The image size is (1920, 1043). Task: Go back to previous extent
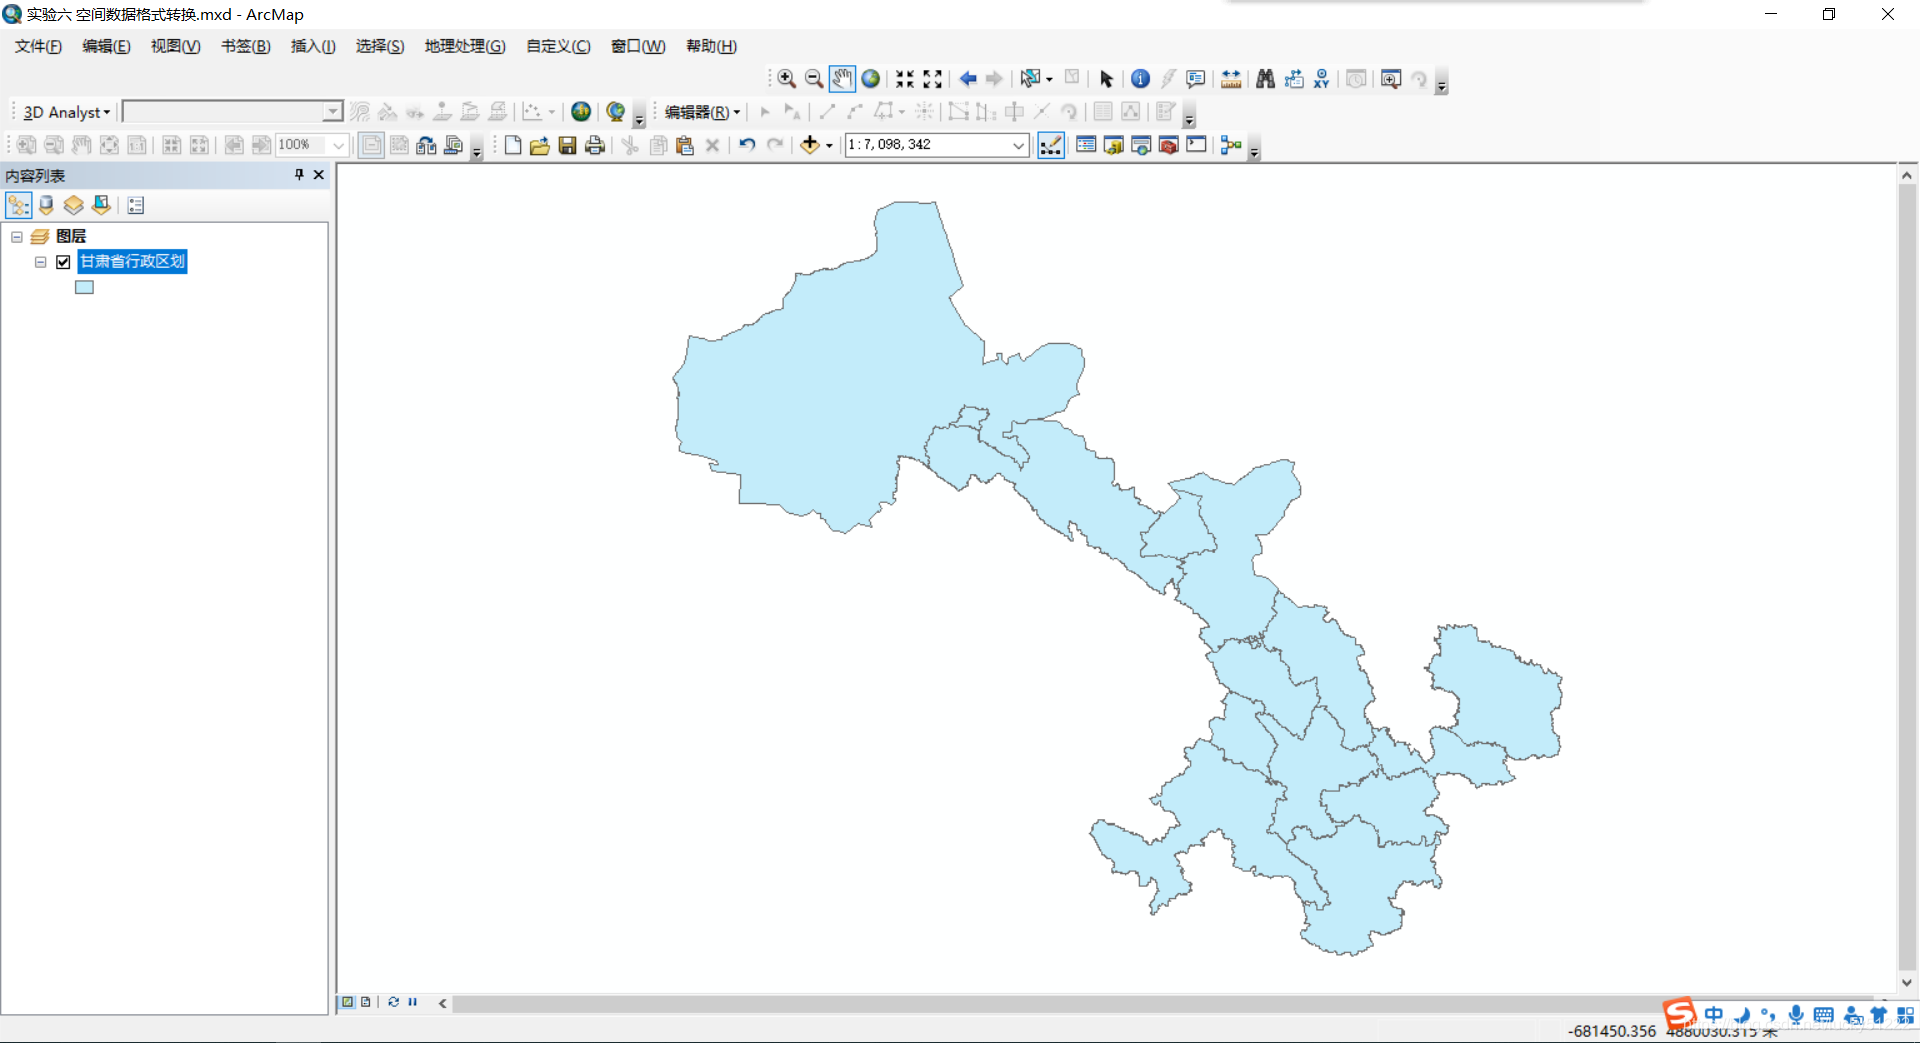[x=968, y=79]
